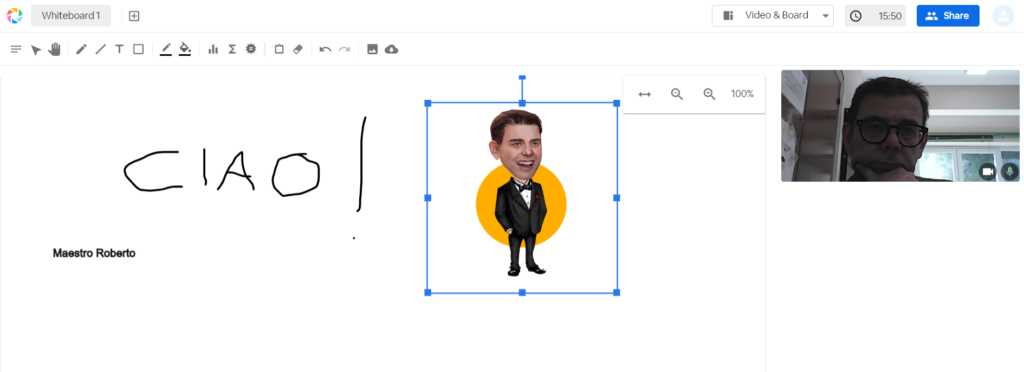Switch to the Whiteboard 1 tab
1024x372 pixels.
(x=71, y=16)
